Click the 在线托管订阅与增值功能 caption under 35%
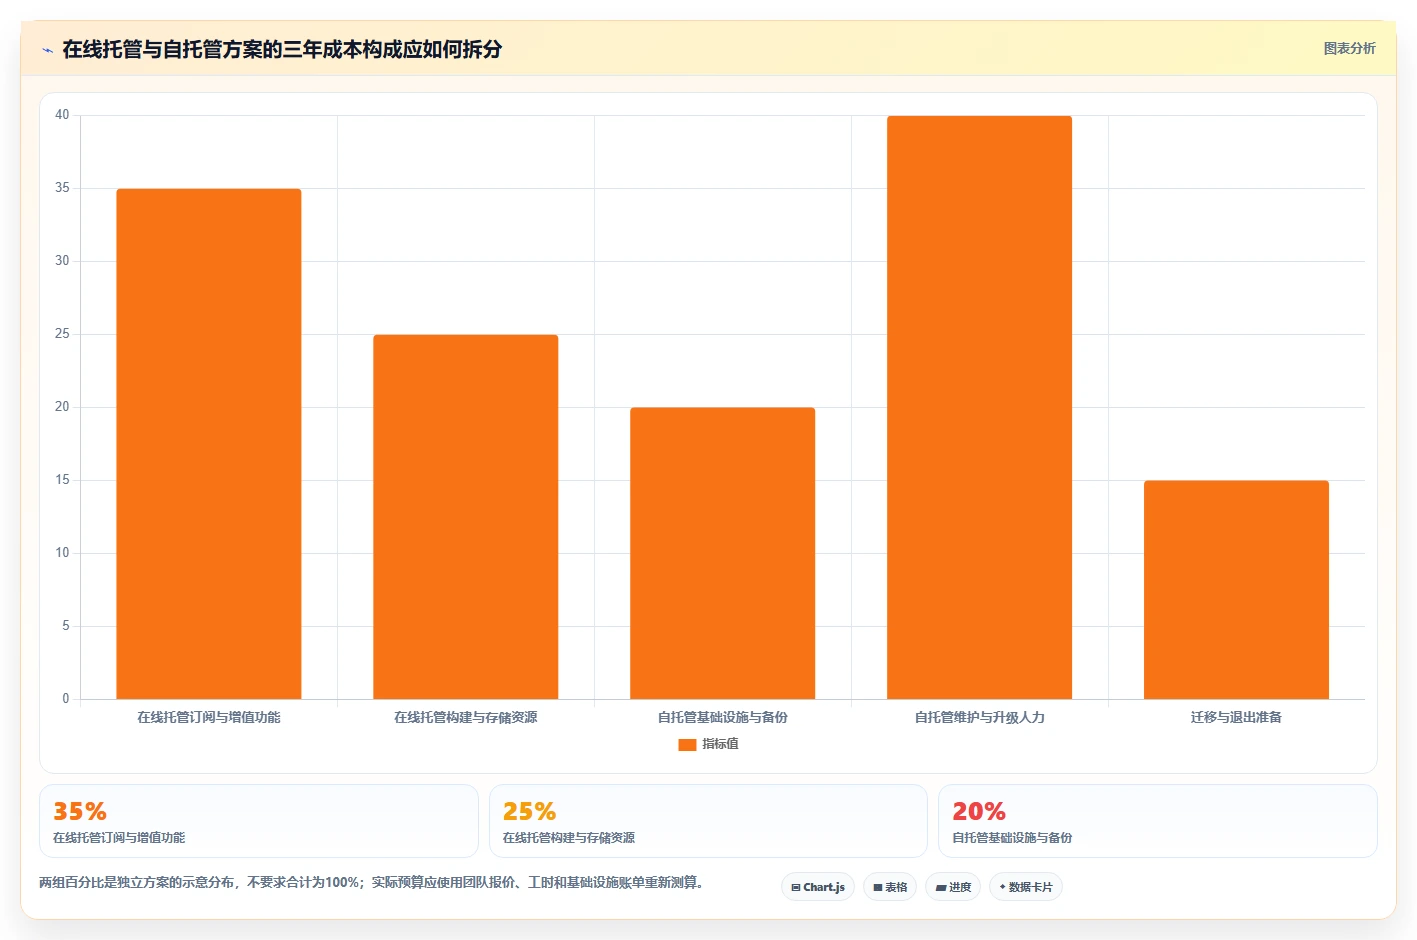This screenshot has width=1417, height=940. tap(119, 838)
